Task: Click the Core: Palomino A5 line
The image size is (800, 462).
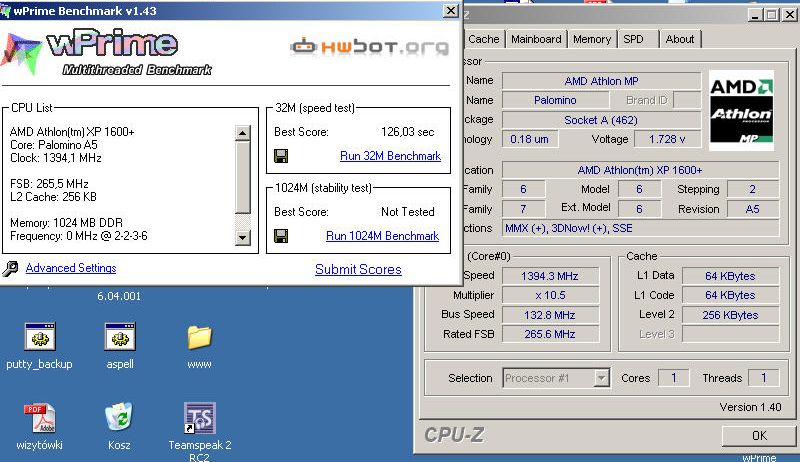Action: (54, 145)
